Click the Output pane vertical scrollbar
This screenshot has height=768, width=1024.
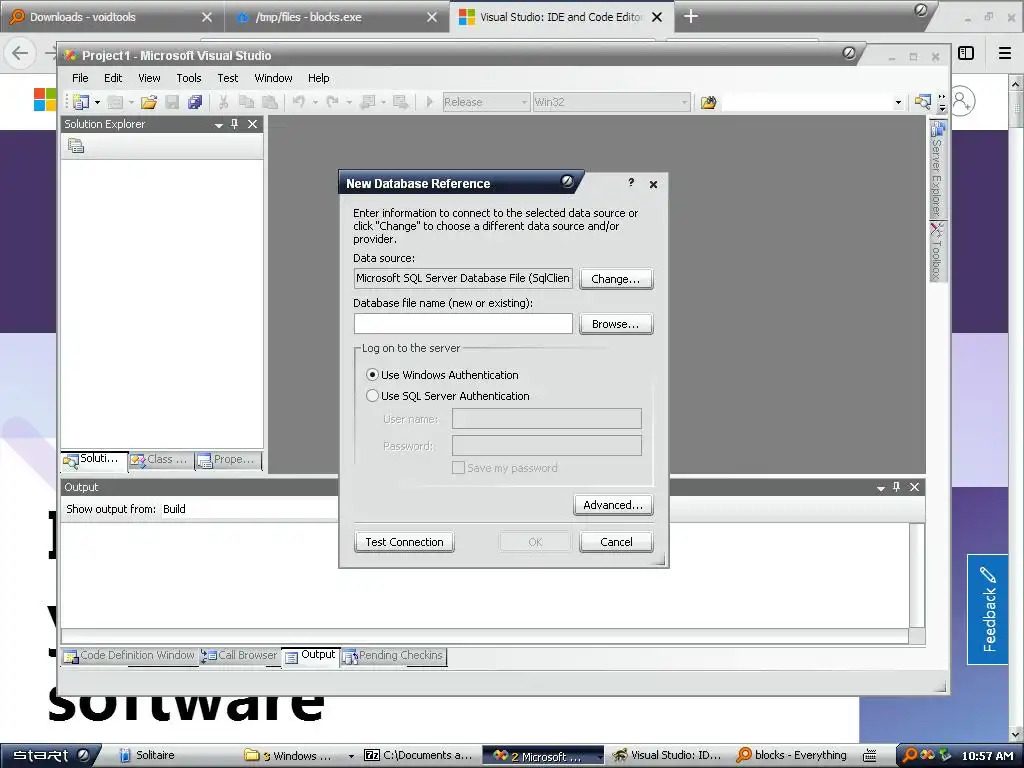pos(917,575)
